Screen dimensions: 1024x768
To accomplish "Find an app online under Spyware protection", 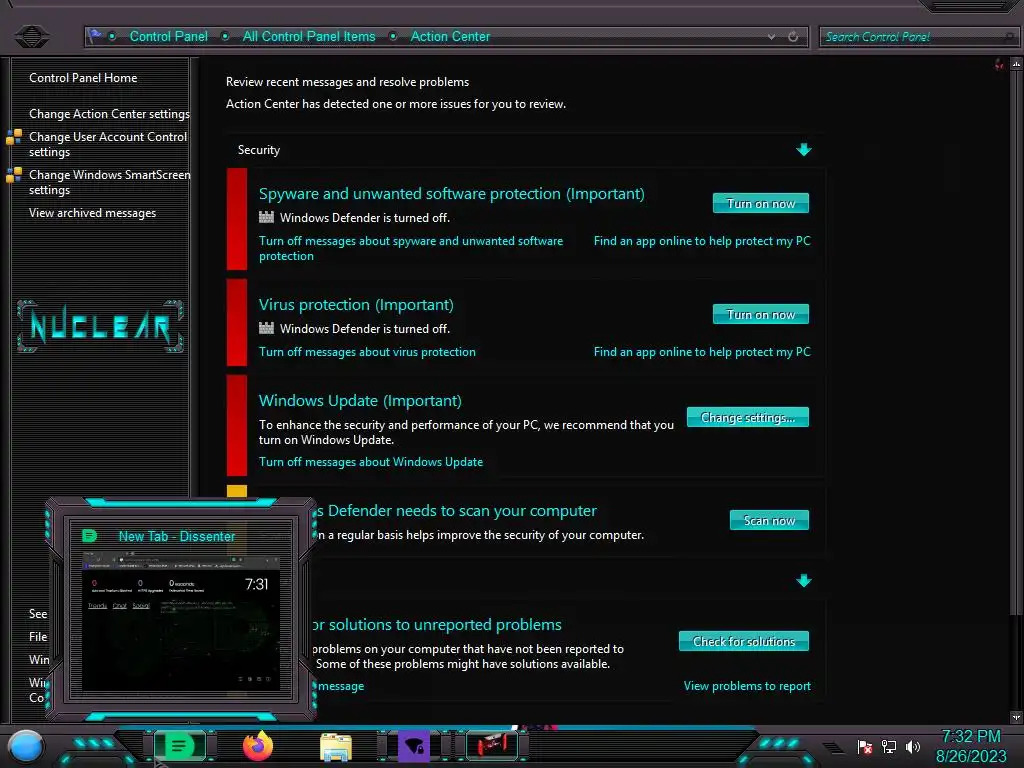I will click(702, 241).
